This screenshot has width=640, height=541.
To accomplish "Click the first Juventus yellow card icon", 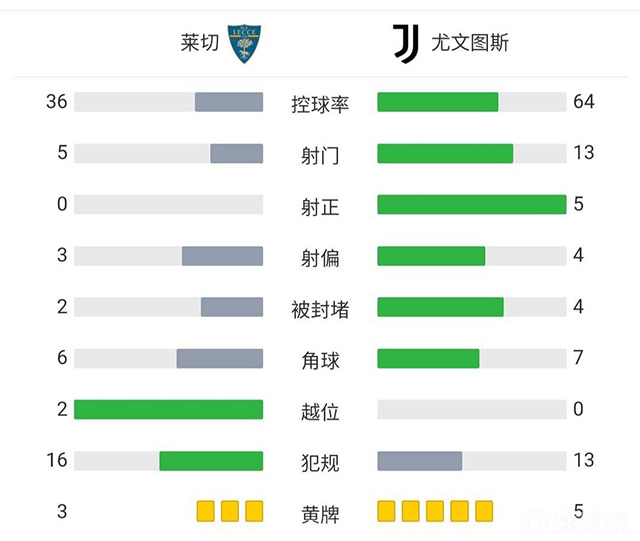I will (x=387, y=511).
